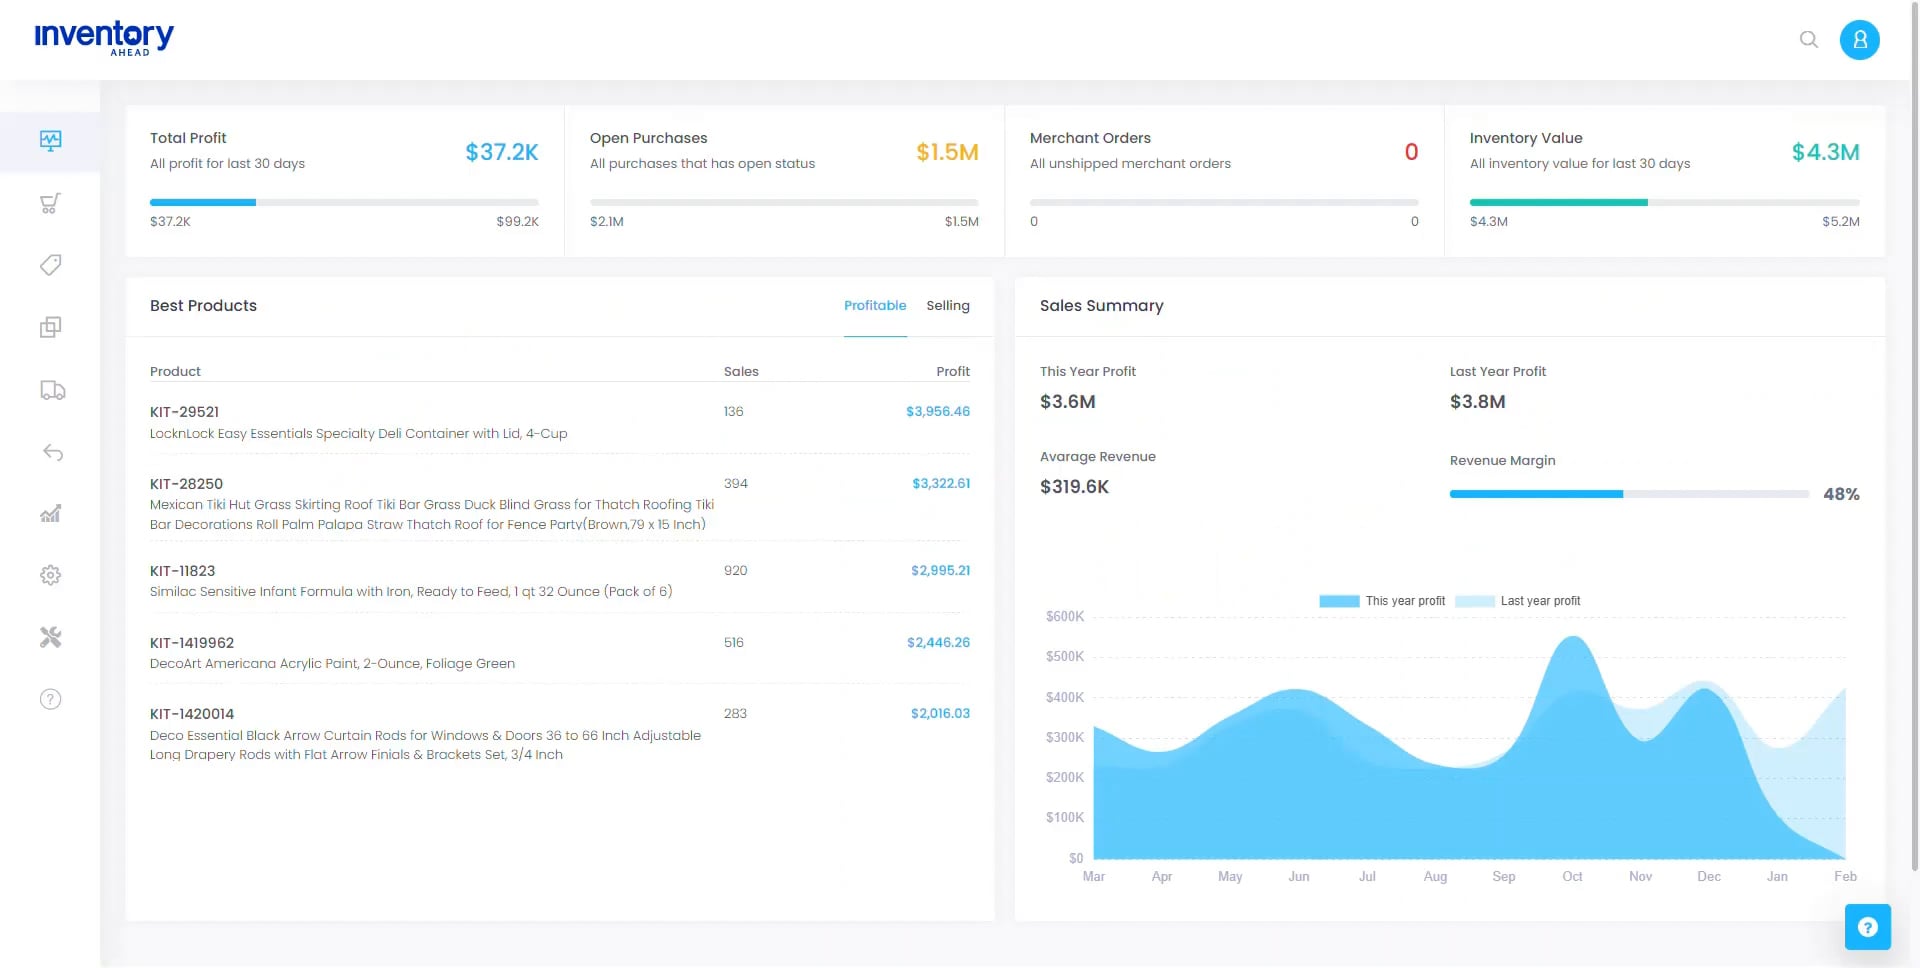Click profit amount $3,322.61

(x=941, y=484)
